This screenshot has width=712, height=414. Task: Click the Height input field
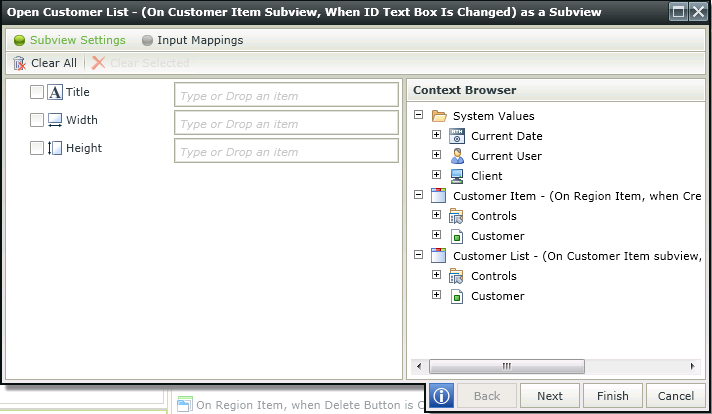[x=287, y=151]
